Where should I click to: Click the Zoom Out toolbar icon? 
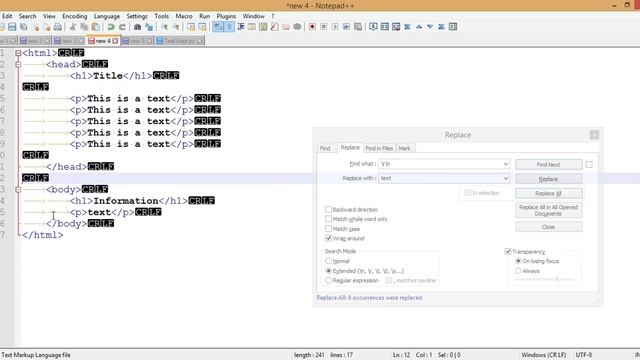pyautogui.click(x=176, y=27)
